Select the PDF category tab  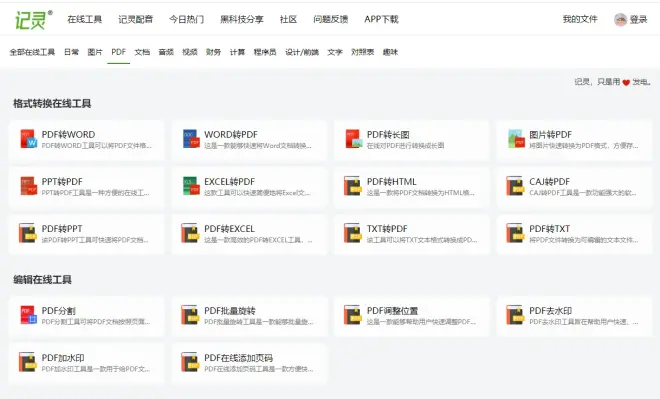pyautogui.click(x=119, y=52)
